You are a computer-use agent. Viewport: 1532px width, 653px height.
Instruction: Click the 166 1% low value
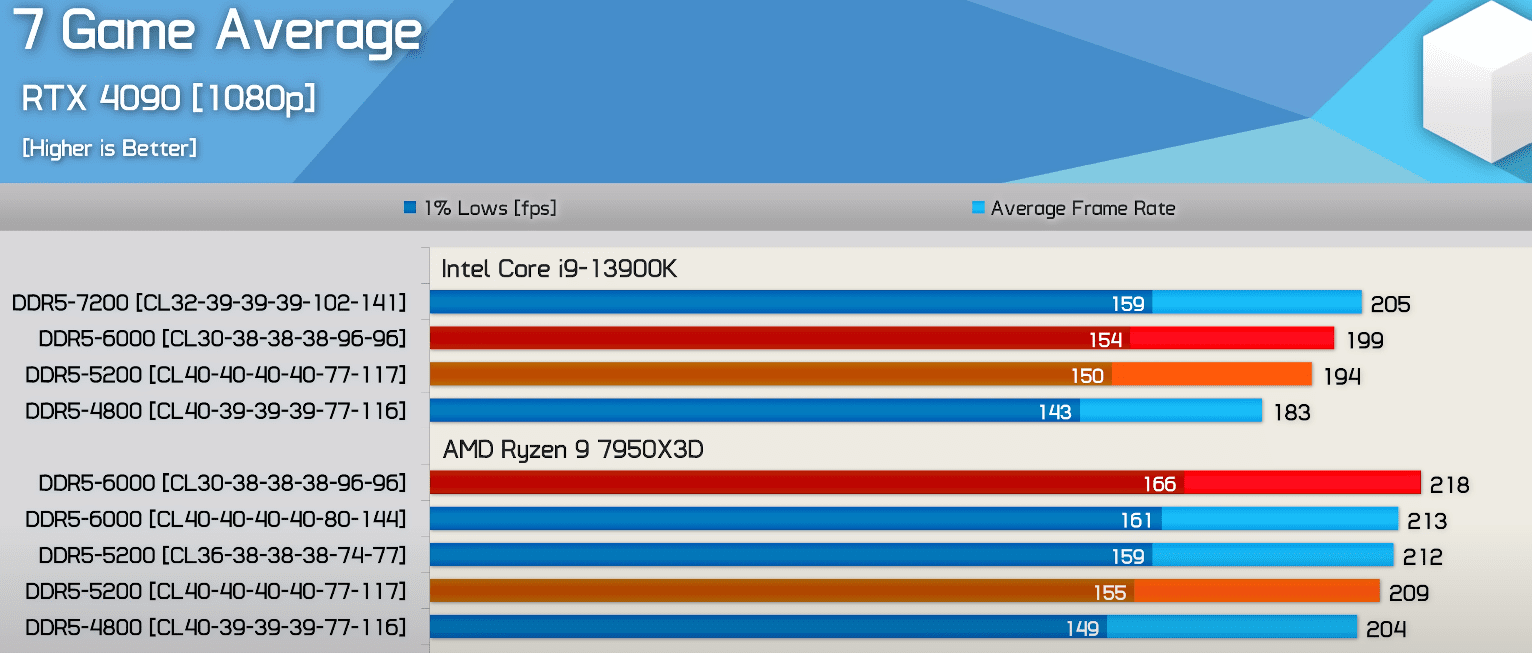tap(1160, 484)
